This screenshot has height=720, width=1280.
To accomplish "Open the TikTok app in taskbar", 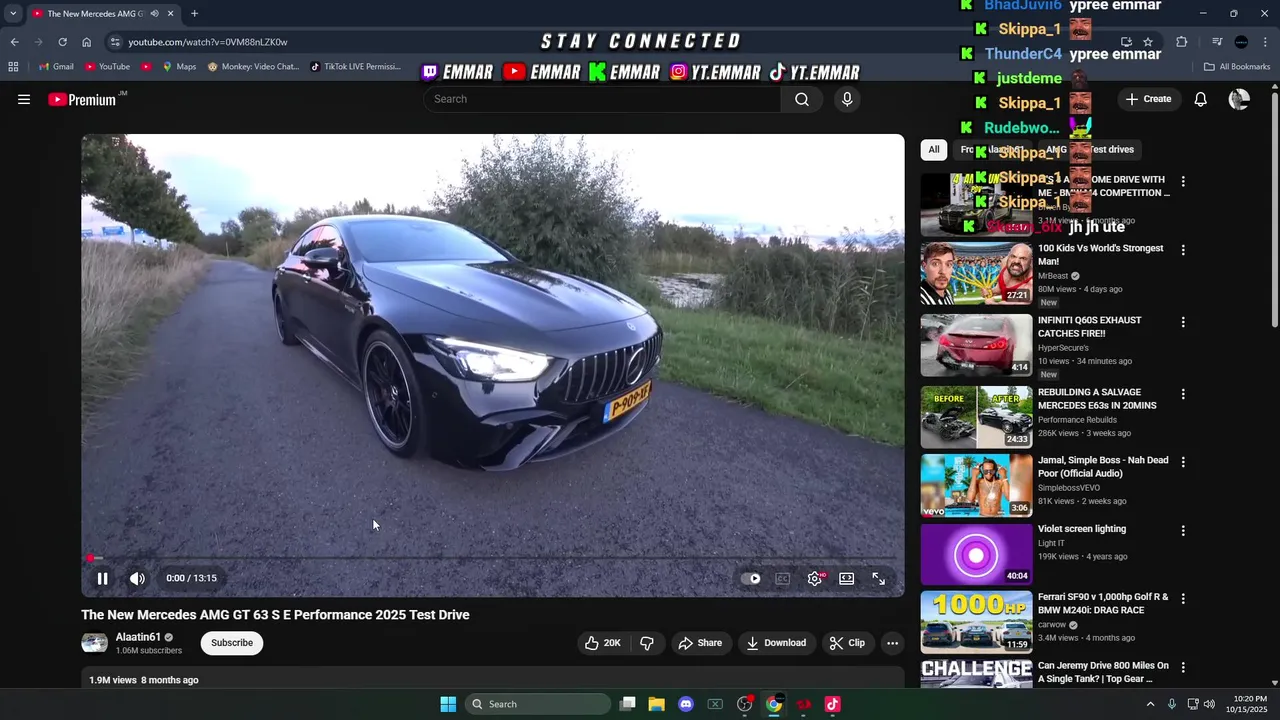I will [x=832, y=704].
